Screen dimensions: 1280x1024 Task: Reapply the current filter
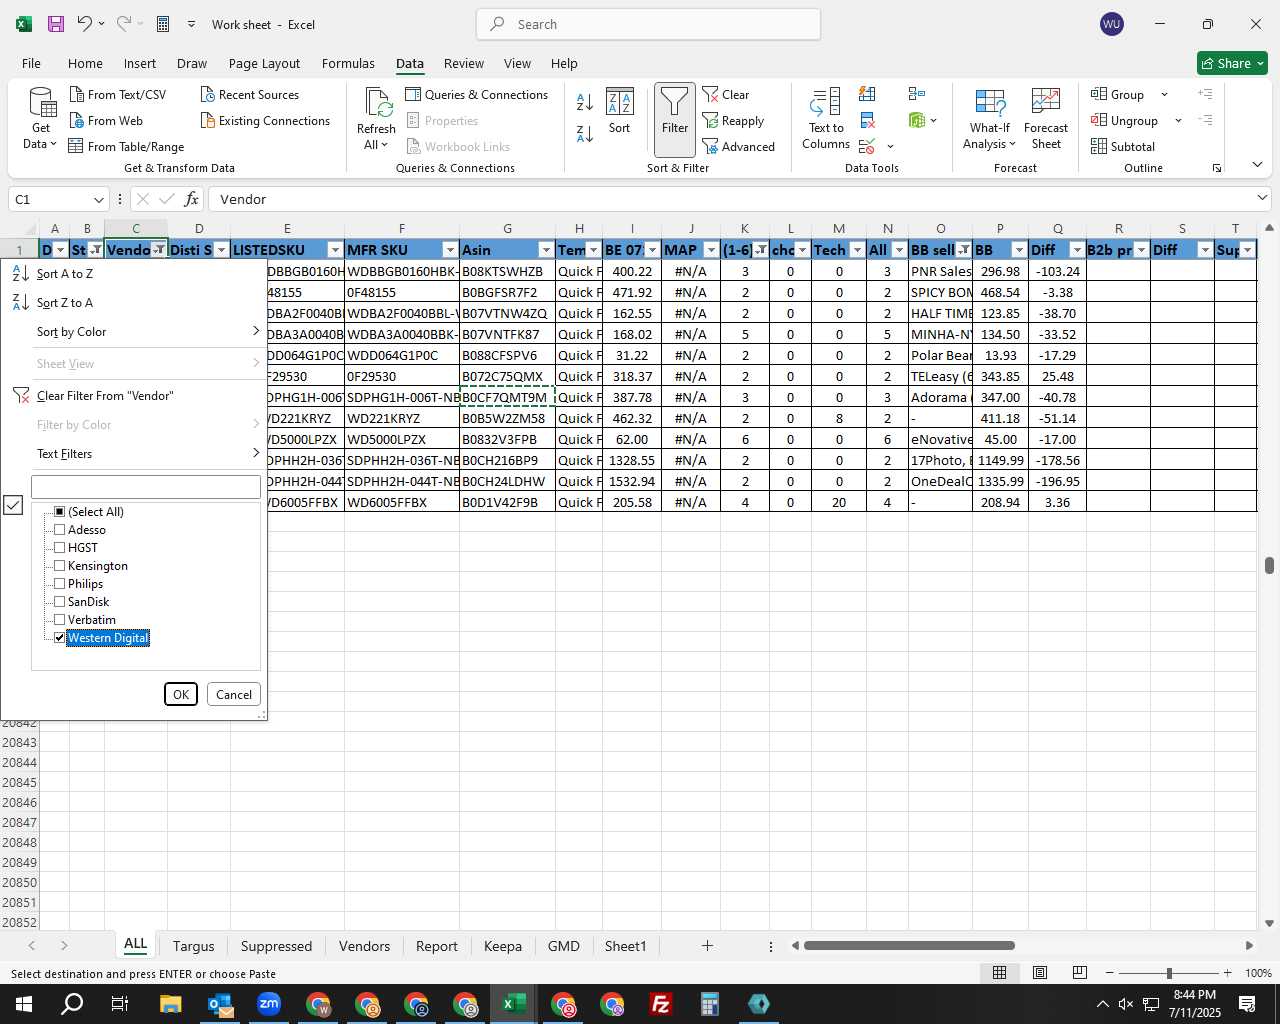(733, 120)
